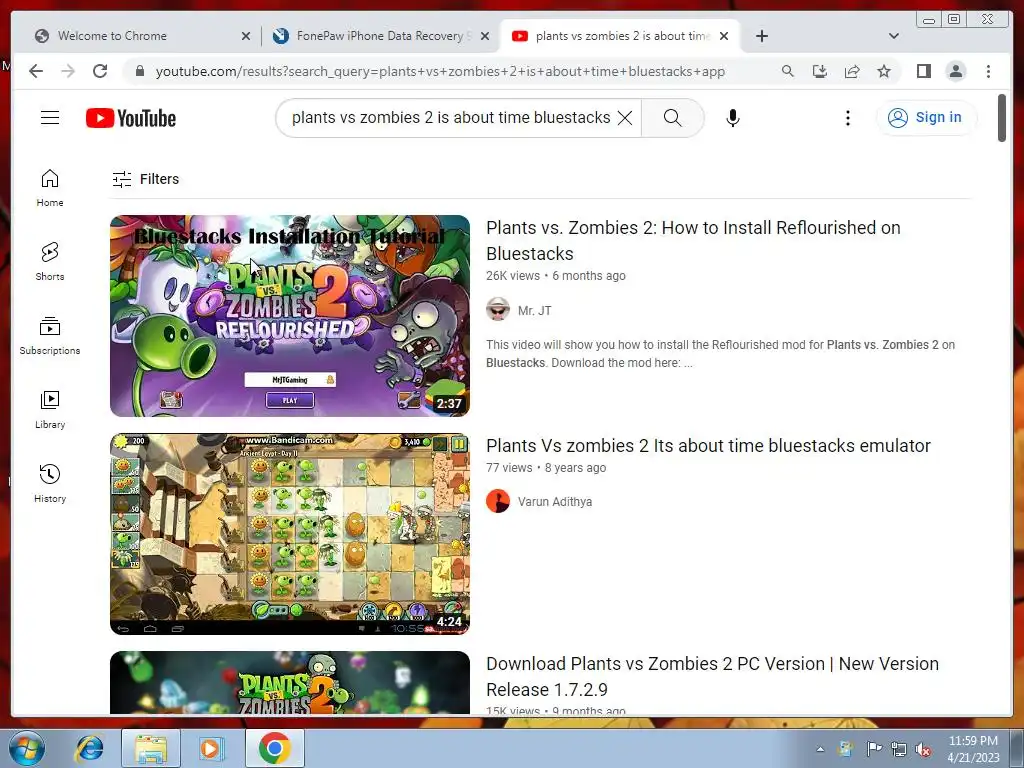Open History in the sidebar

coord(50,483)
